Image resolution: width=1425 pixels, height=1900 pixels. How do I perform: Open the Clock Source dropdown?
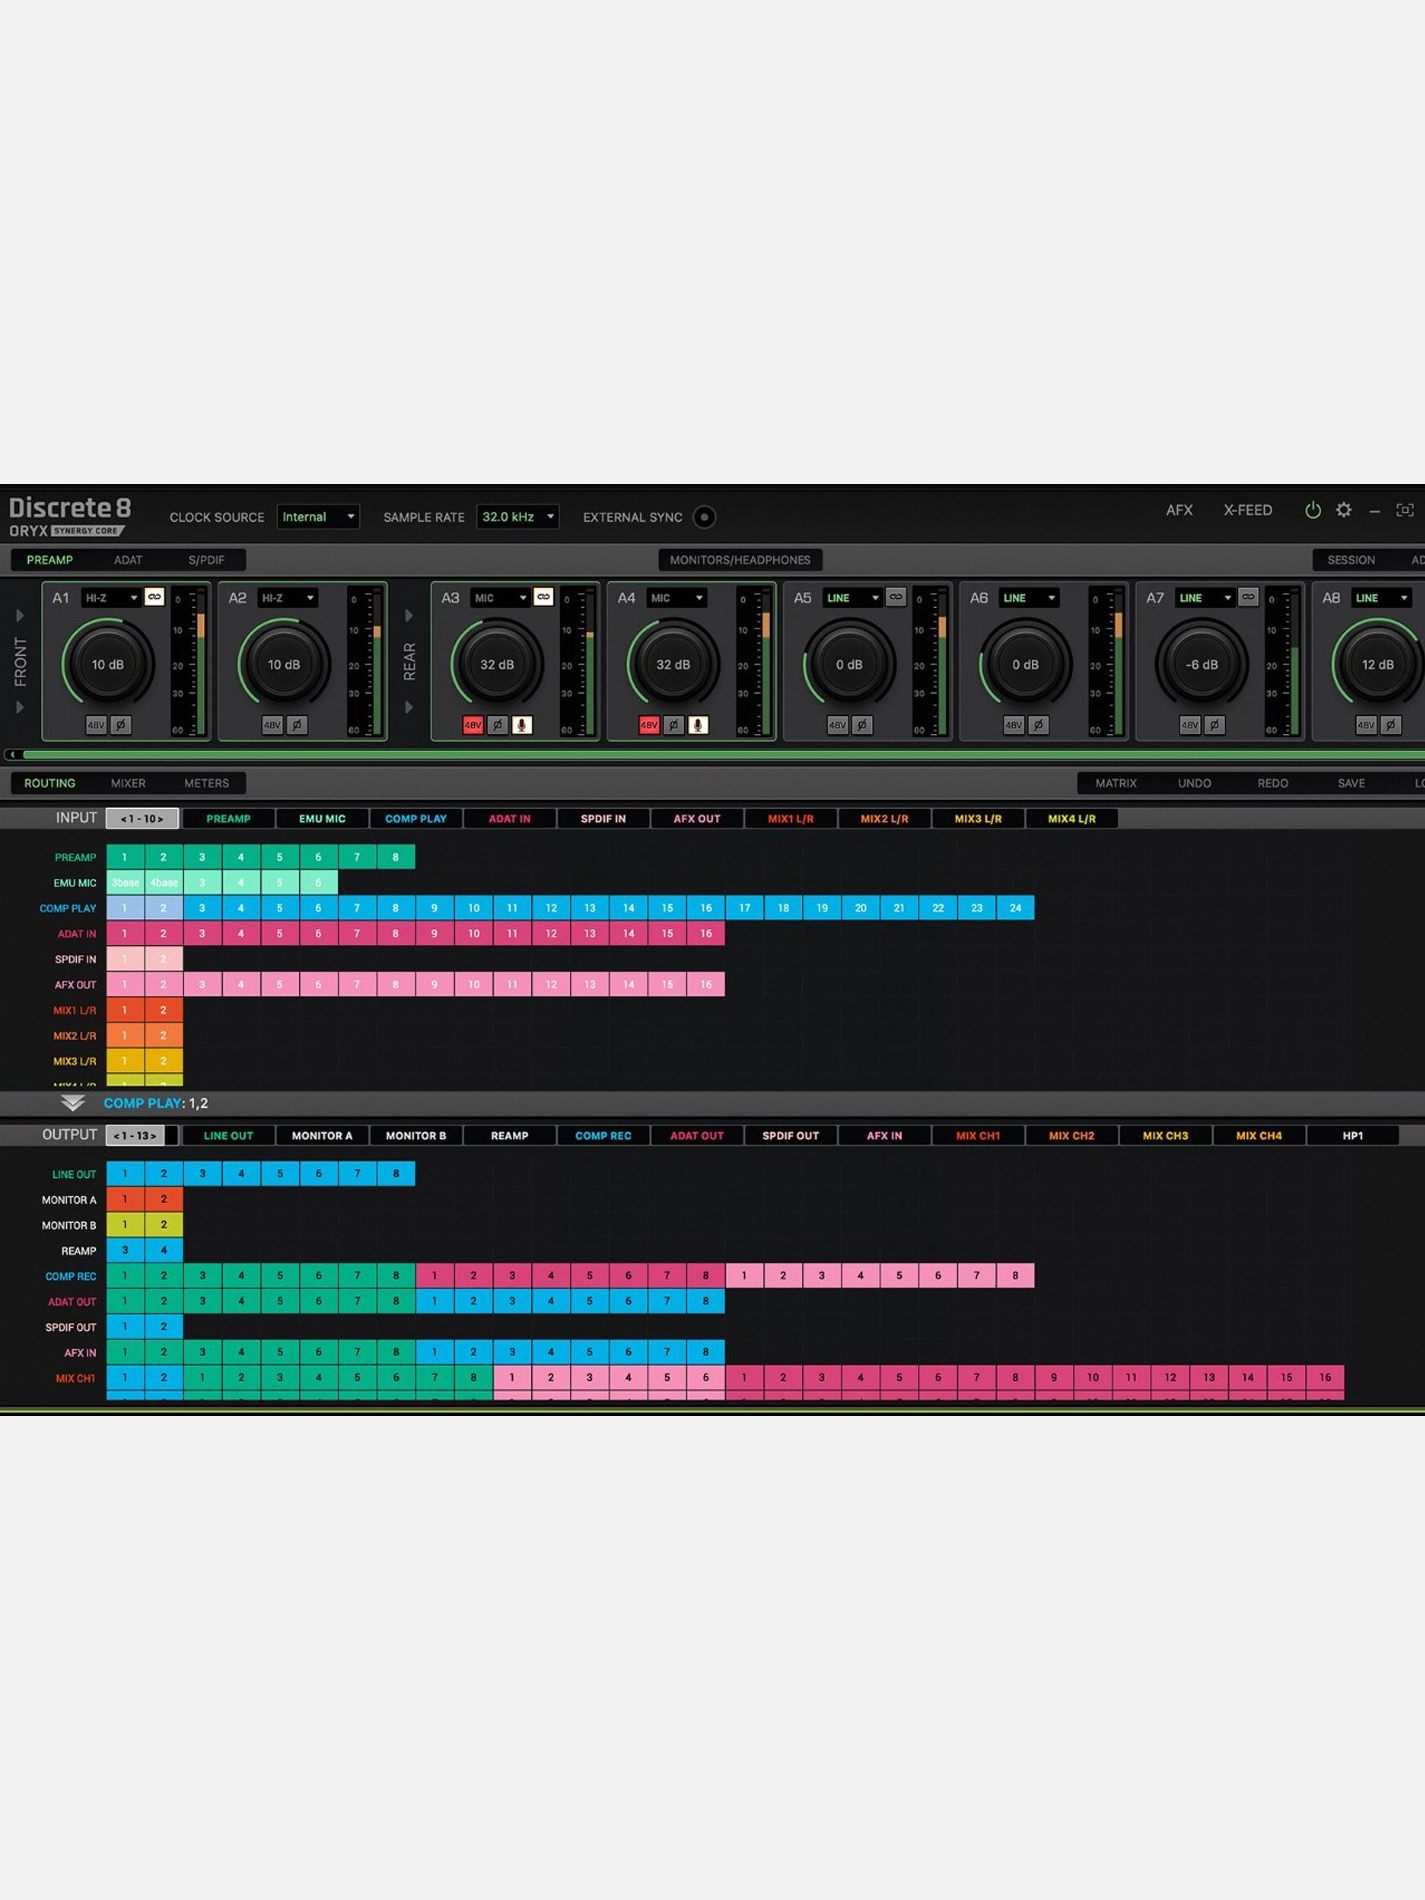click(318, 517)
